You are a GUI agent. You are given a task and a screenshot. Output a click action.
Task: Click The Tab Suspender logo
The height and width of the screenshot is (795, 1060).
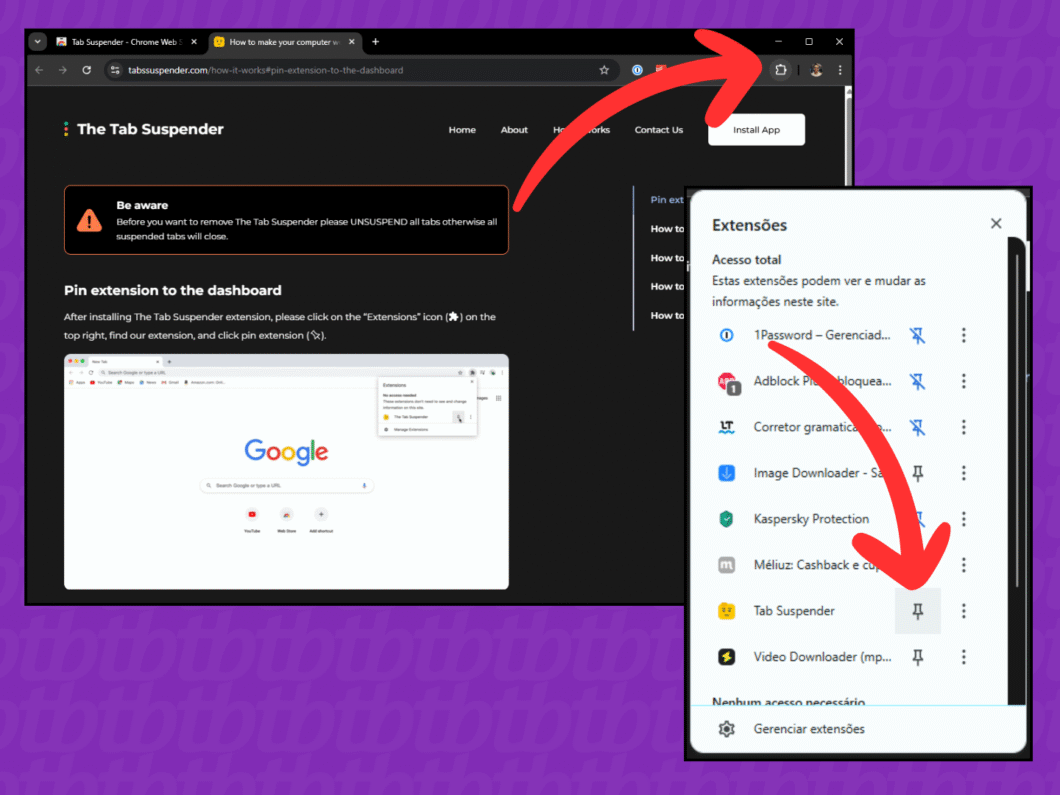tap(143, 129)
